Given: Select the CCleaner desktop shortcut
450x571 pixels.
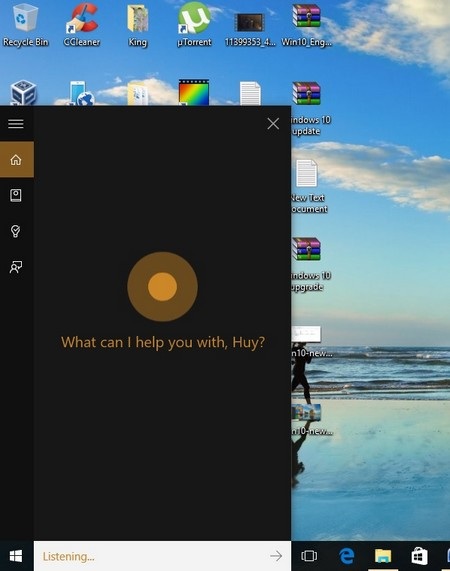Looking at the screenshot, I should click(x=82, y=25).
